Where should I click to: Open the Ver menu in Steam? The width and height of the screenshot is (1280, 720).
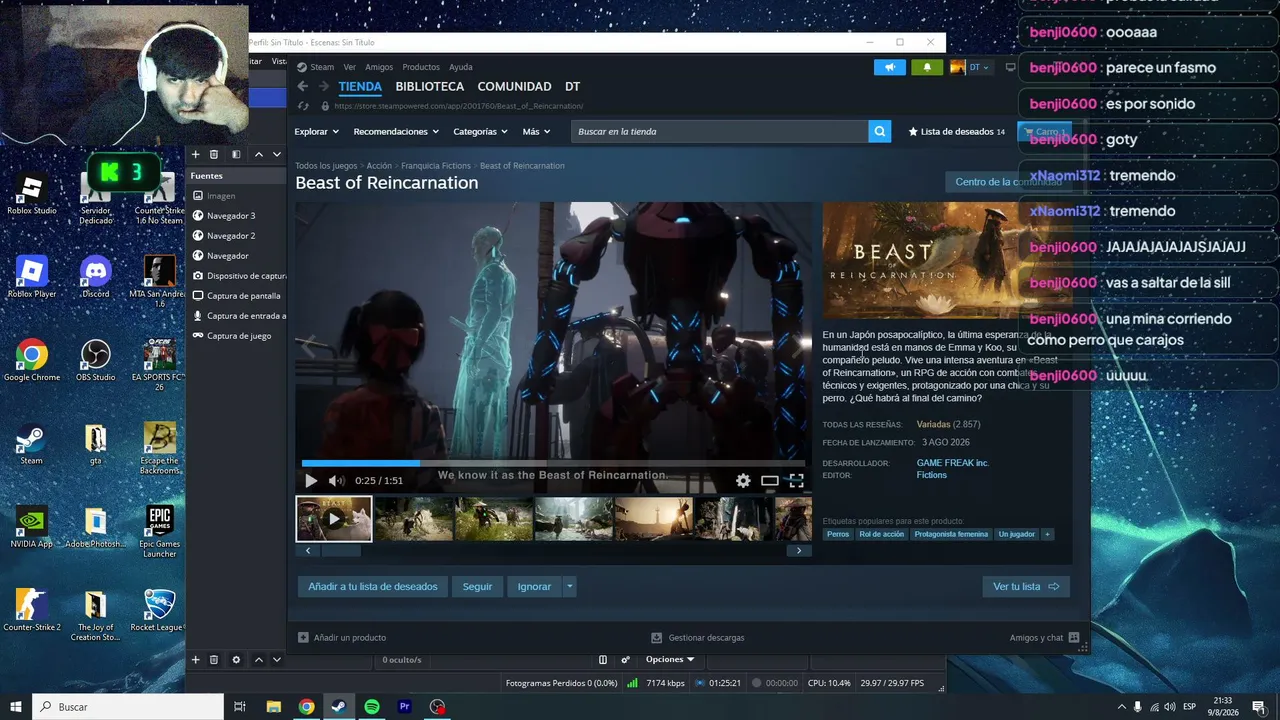[x=350, y=67]
